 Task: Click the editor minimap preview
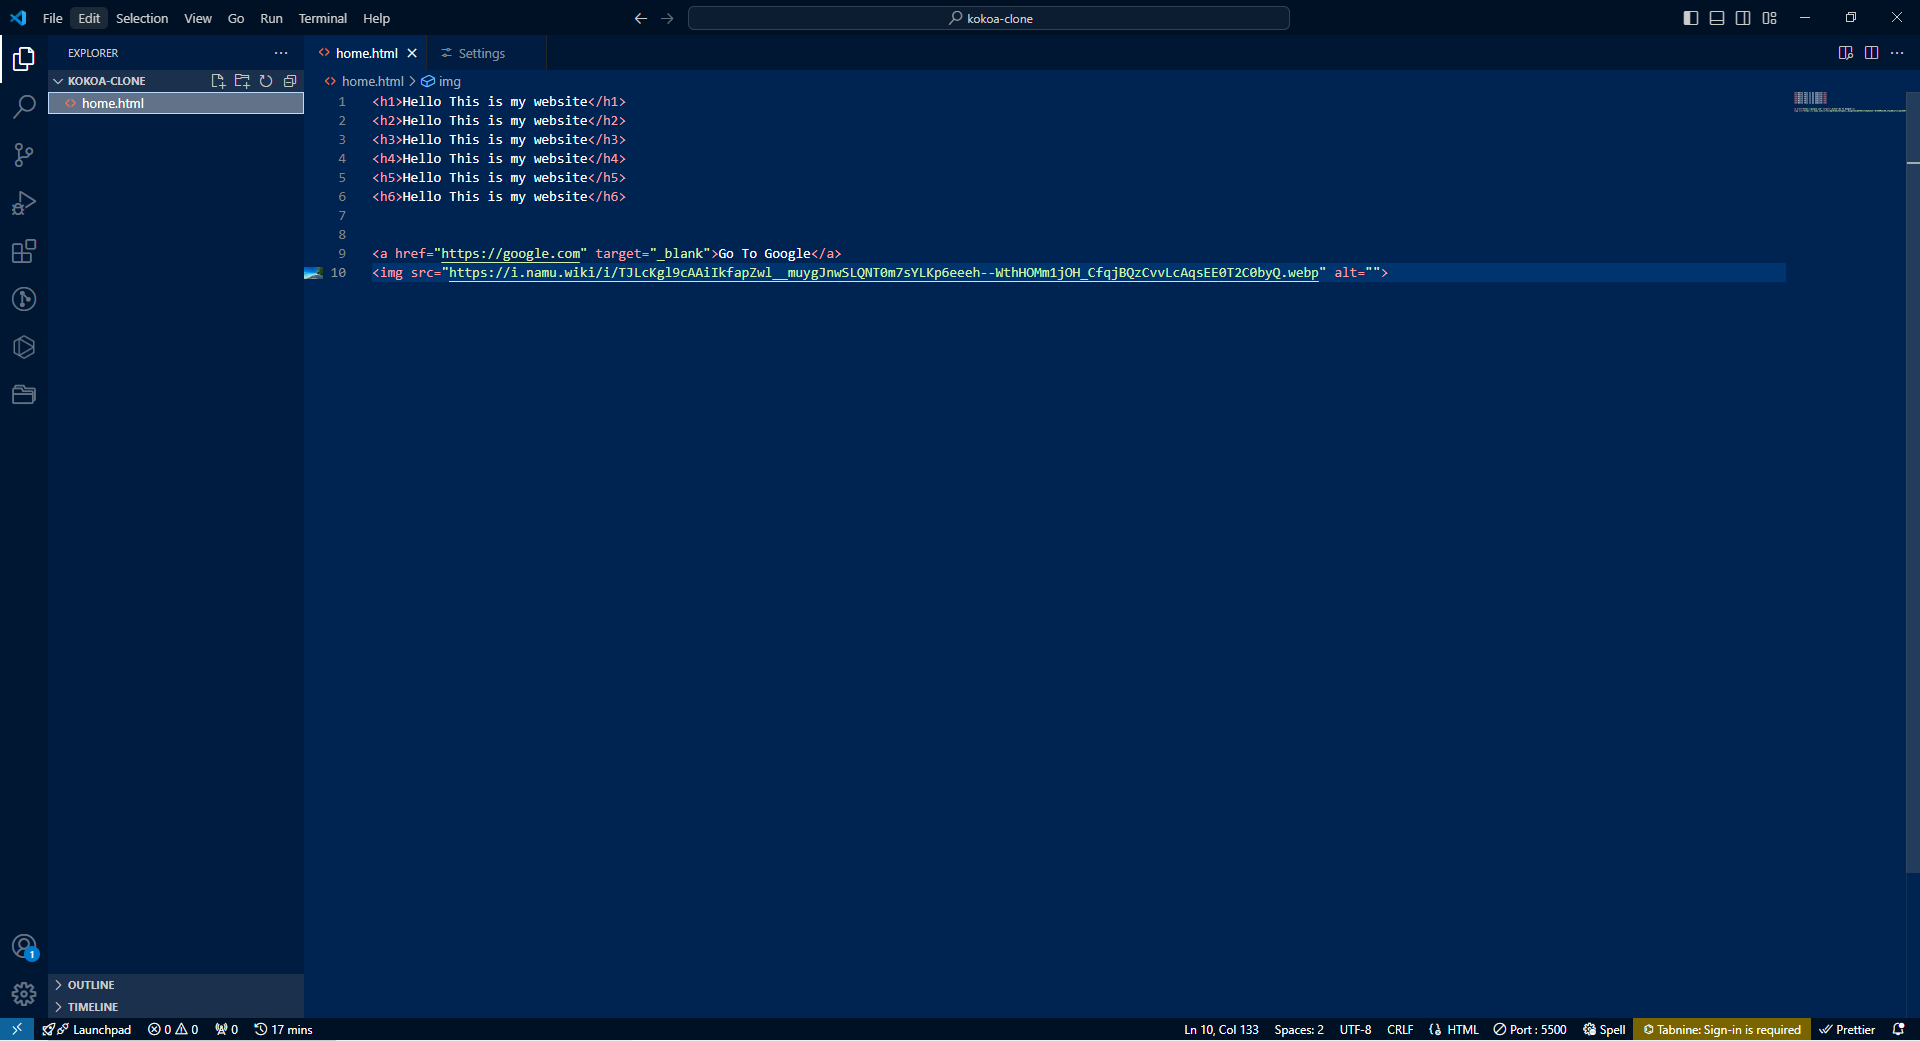(x=1848, y=101)
